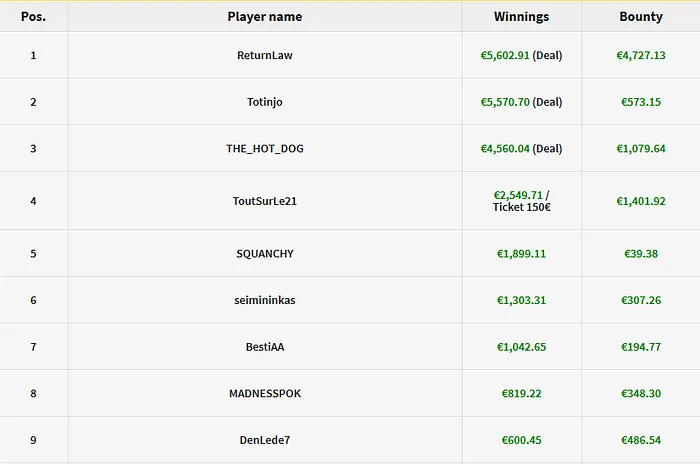
Task: Select the €1,079.64 bounty amount
Action: tap(641, 149)
